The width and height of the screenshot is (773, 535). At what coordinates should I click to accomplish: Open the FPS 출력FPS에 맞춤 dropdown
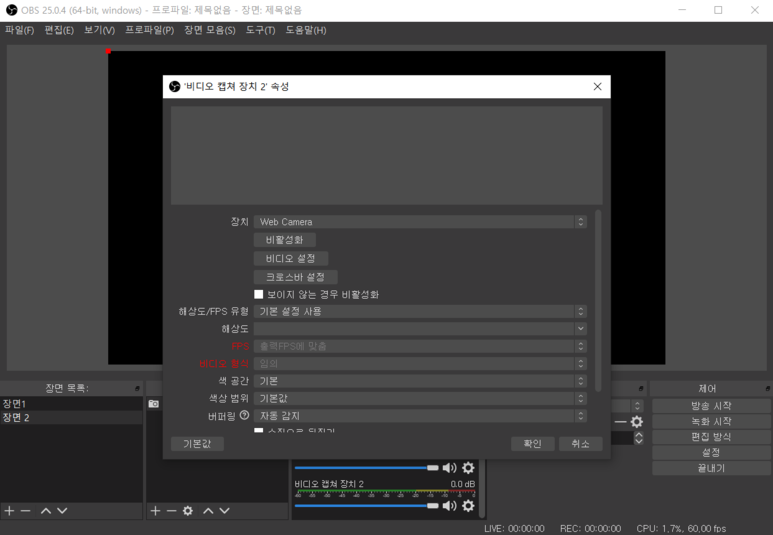click(x=420, y=346)
